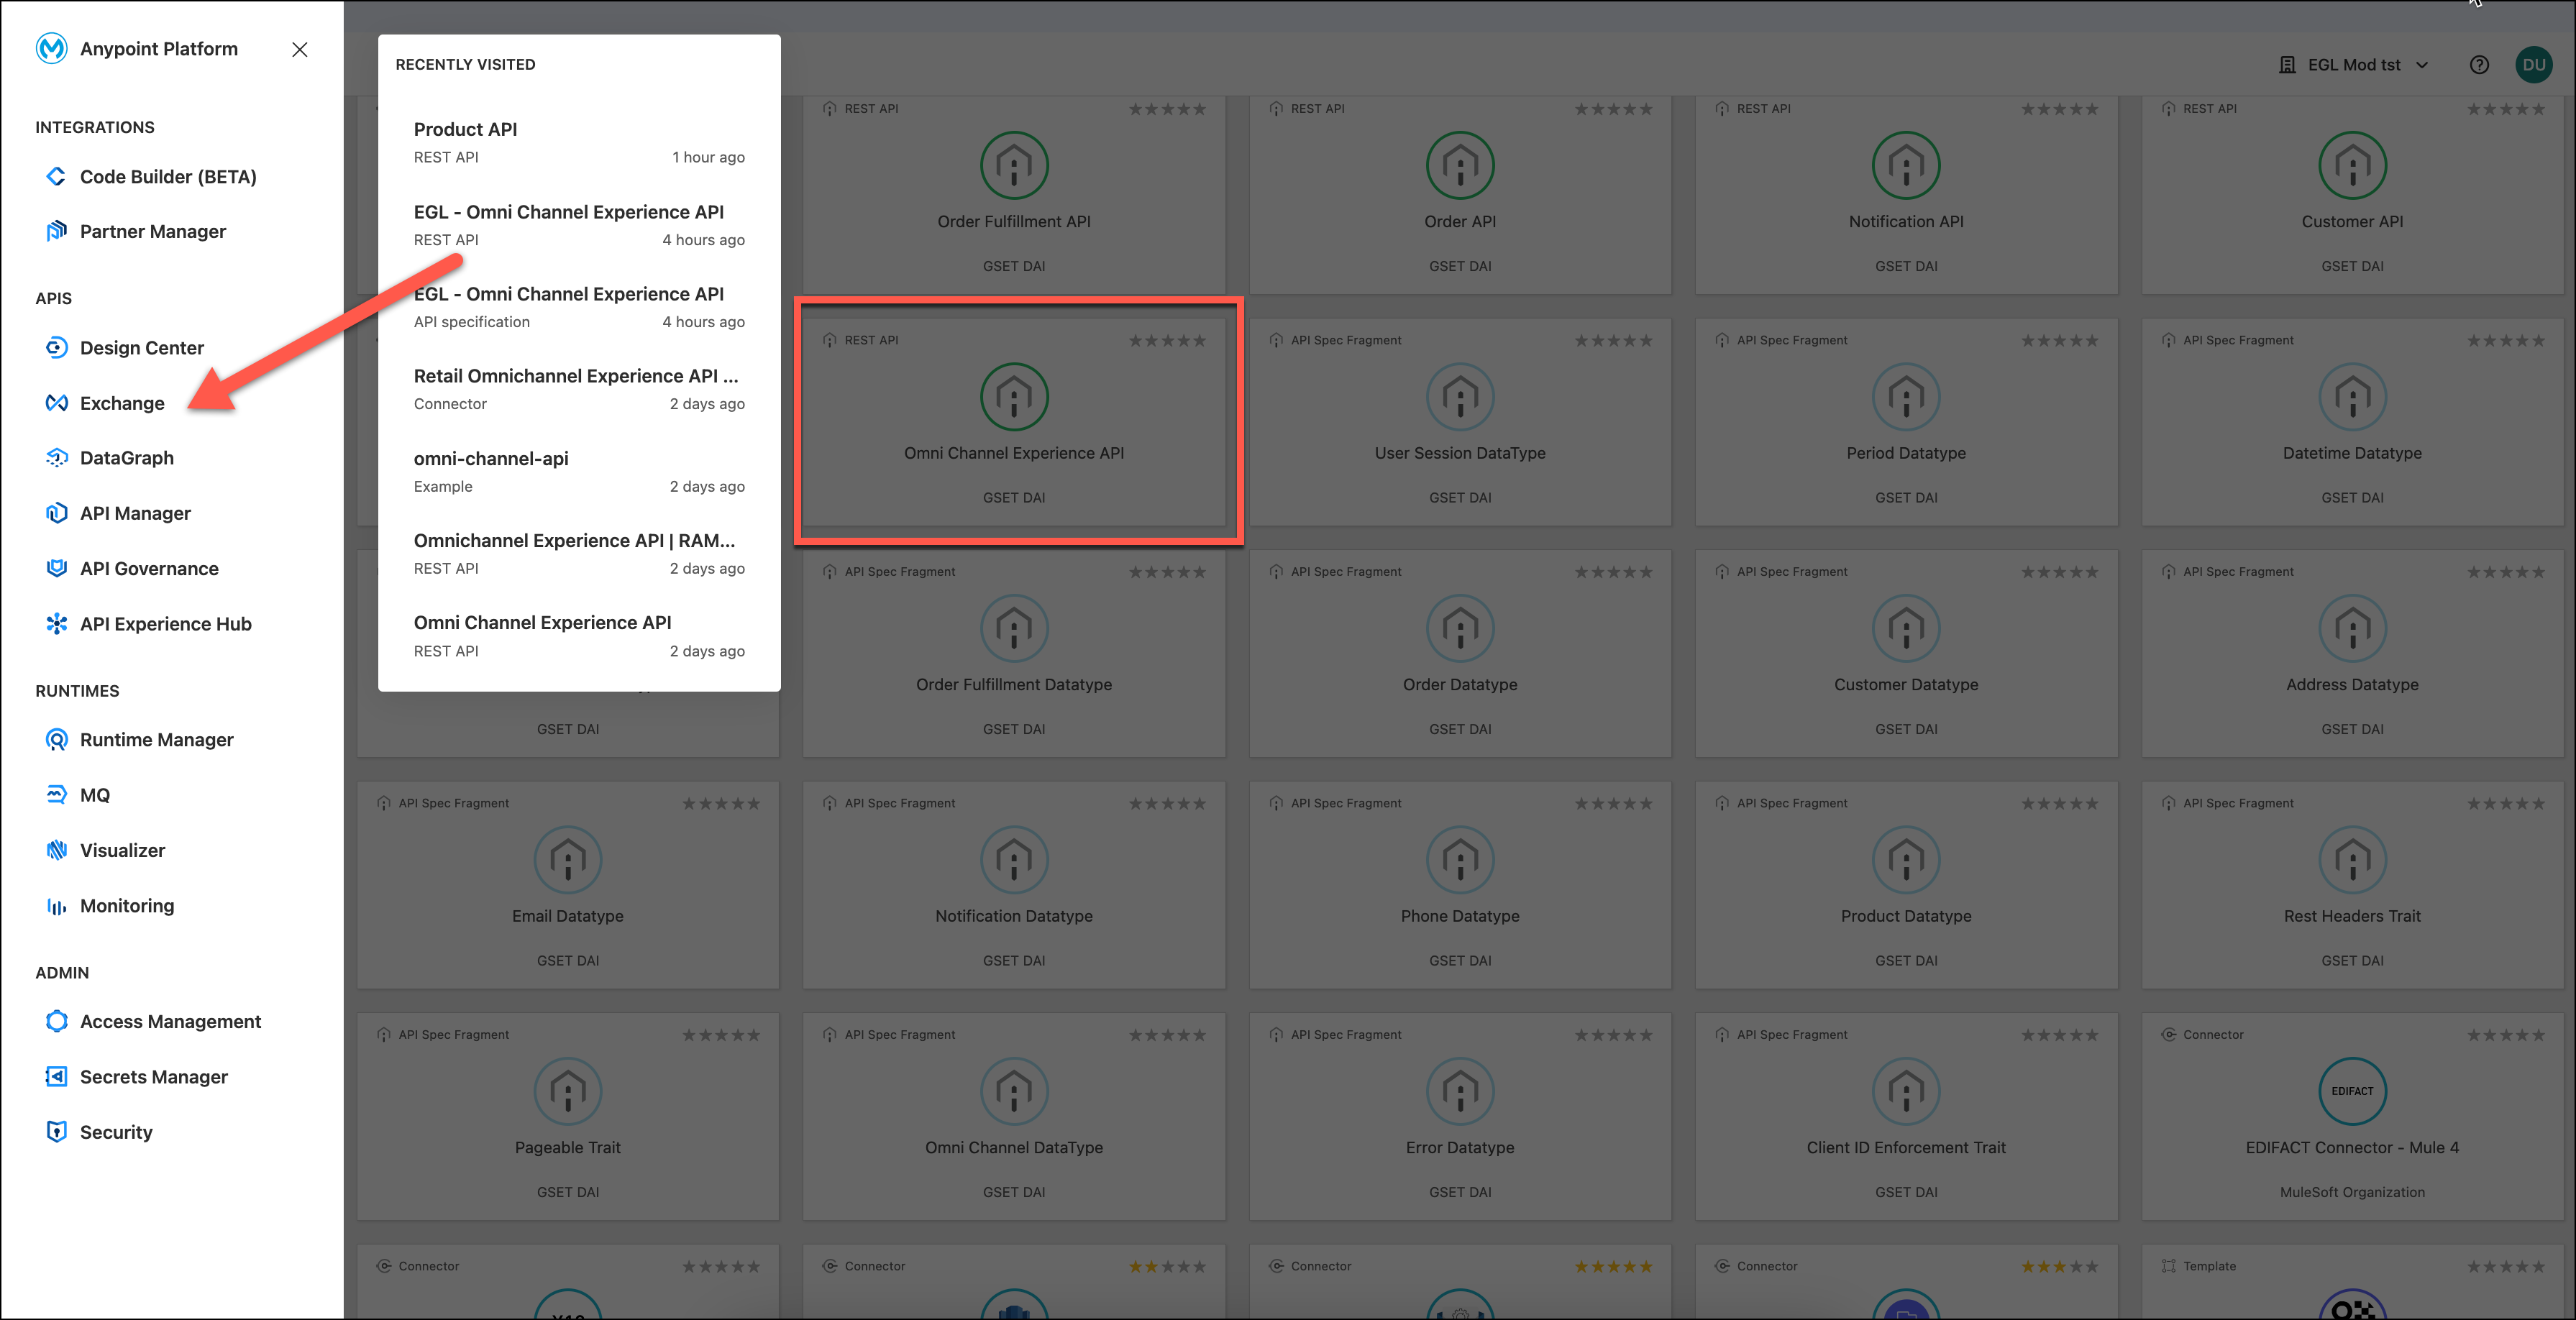Open the Customer Datatype fragment card
Screen dimensions: 2576x1320
coord(1906,654)
